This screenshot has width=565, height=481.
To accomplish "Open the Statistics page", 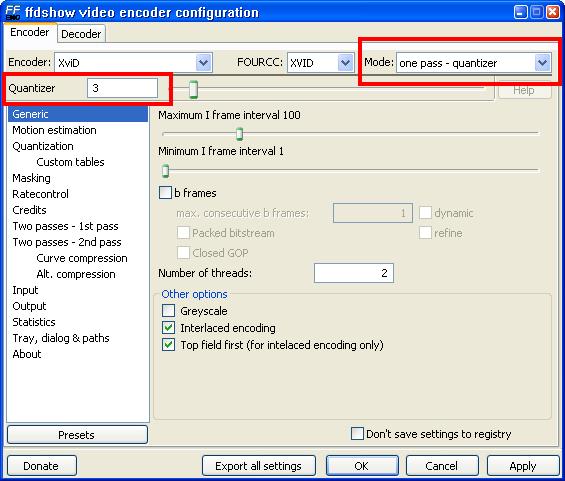I will [x=34, y=322].
